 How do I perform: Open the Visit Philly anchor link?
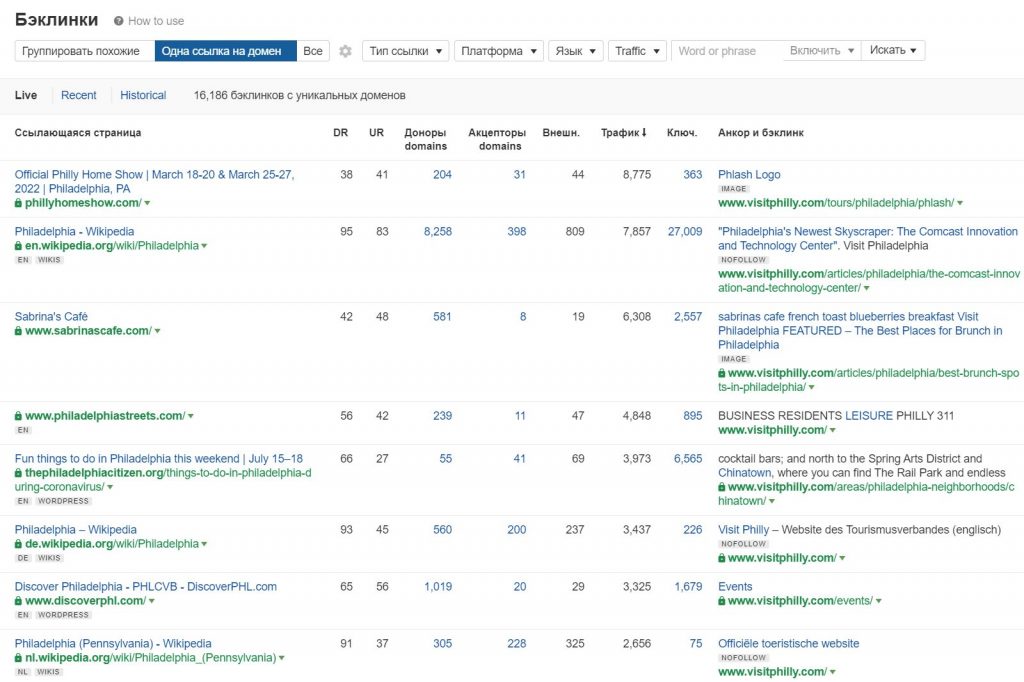point(744,530)
